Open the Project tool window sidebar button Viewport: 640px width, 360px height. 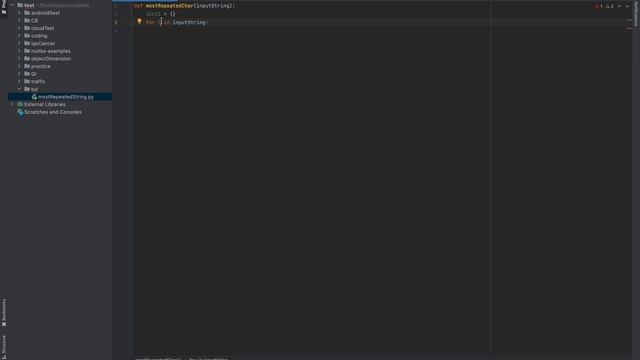pos(4,7)
